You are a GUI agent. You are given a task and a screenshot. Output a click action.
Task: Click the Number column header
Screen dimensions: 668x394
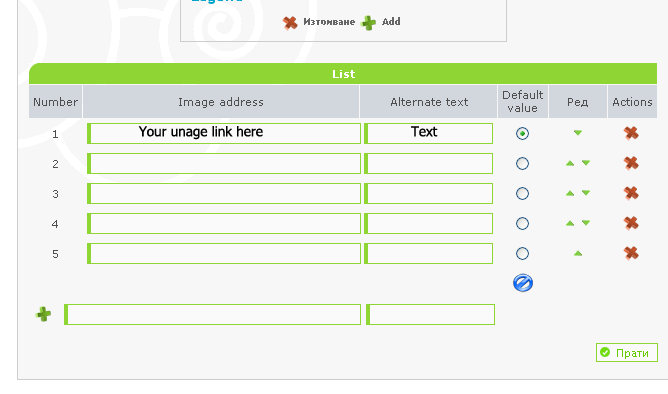pos(55,102)
